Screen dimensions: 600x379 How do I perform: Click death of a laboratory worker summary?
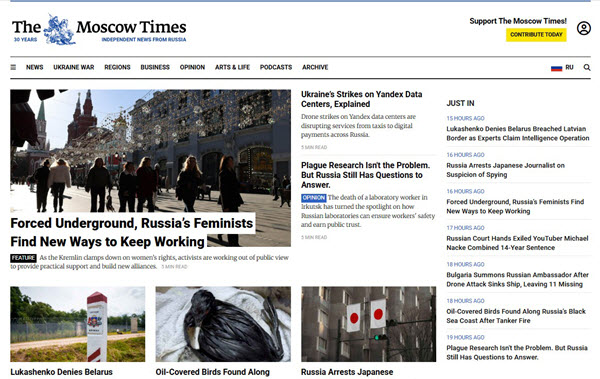tap(368, 211)
